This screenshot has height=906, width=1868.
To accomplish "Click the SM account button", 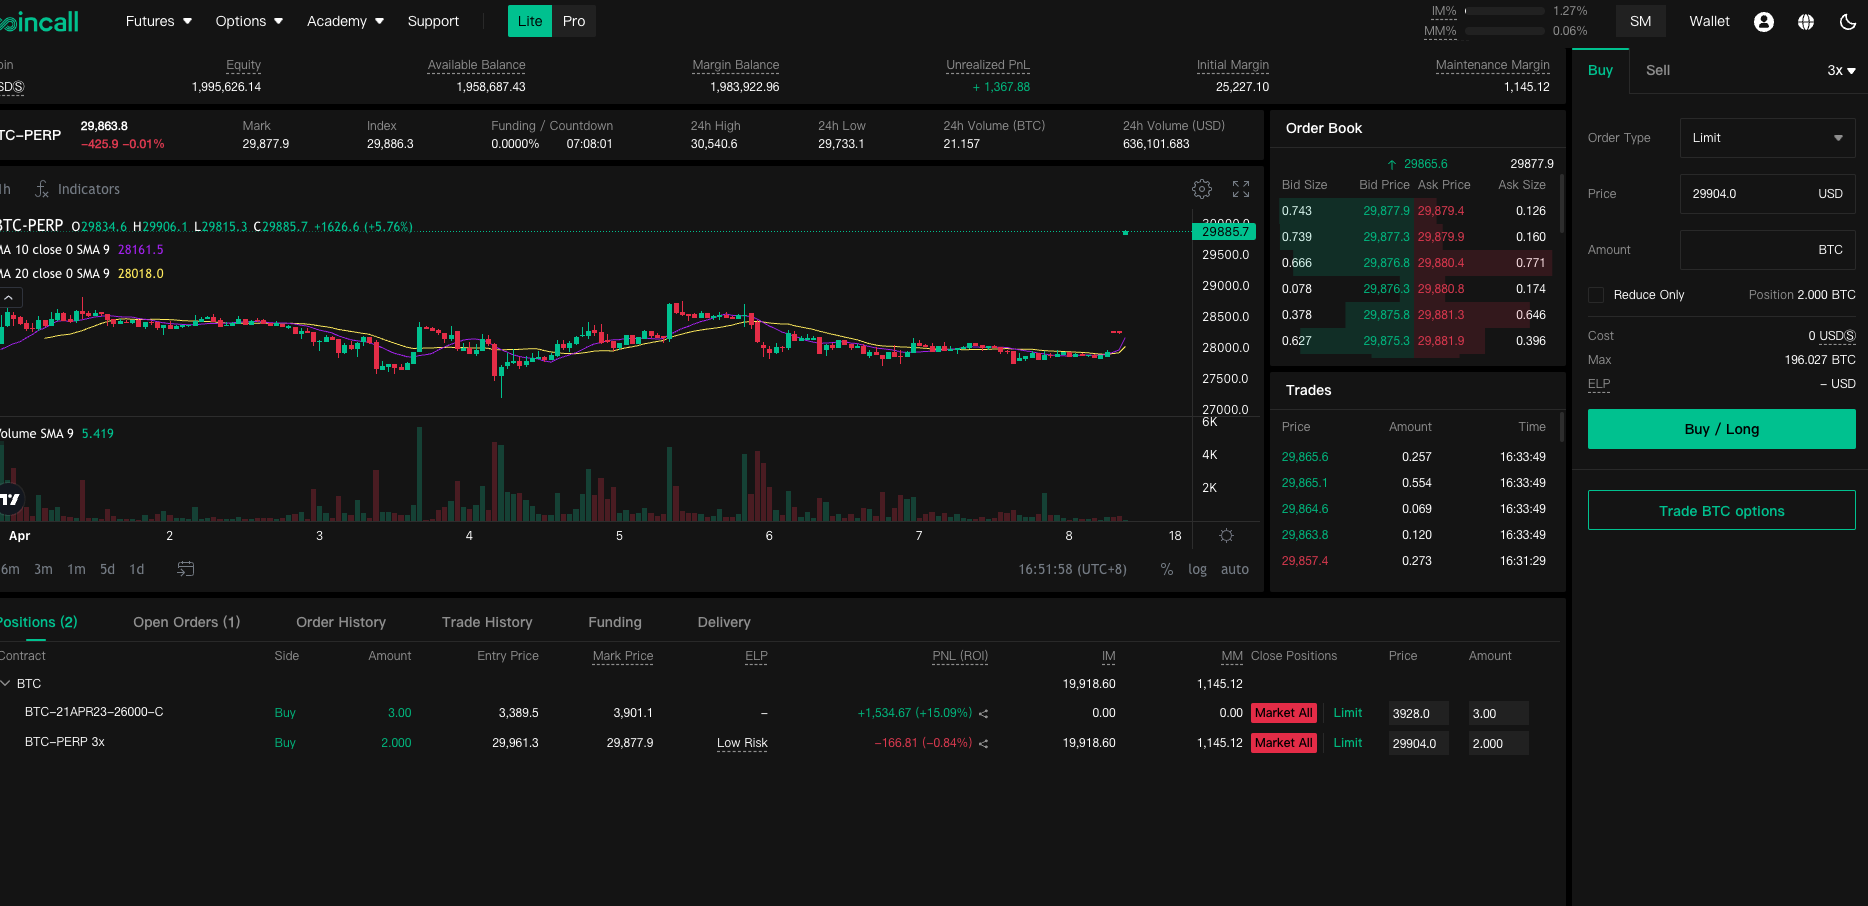I will click(x=1640, y=21).
